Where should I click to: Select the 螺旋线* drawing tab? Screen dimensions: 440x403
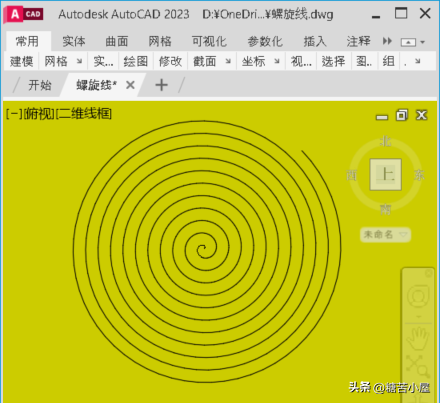point(96,85)
